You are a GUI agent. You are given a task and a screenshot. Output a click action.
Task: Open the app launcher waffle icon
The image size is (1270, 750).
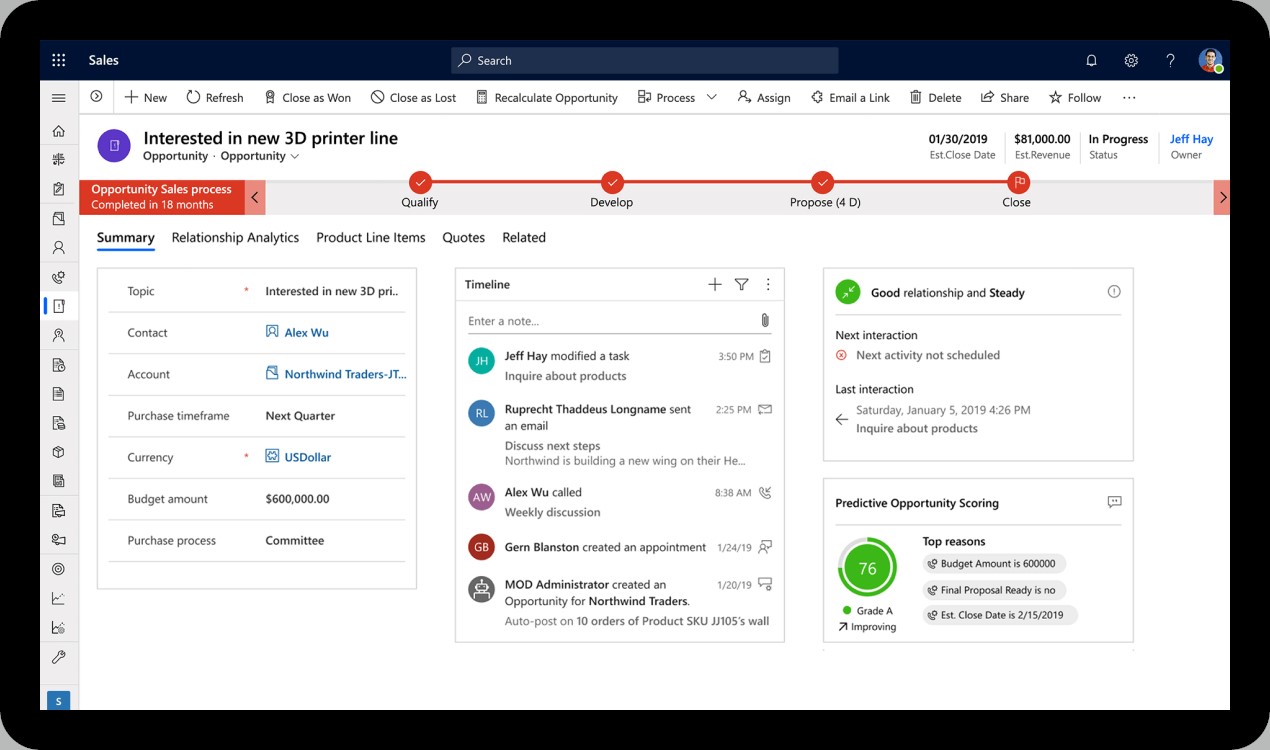(58, 60)
